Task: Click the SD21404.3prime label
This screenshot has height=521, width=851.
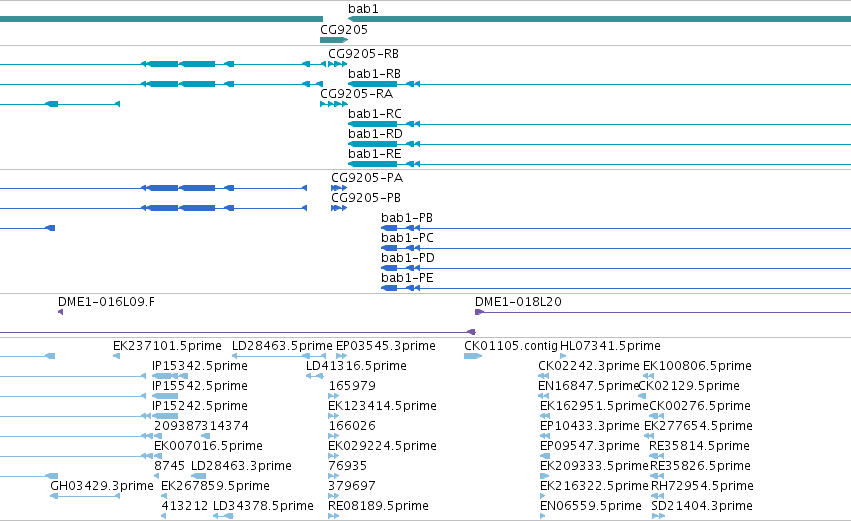Action: pyautogui.click(x=702, y=507)
